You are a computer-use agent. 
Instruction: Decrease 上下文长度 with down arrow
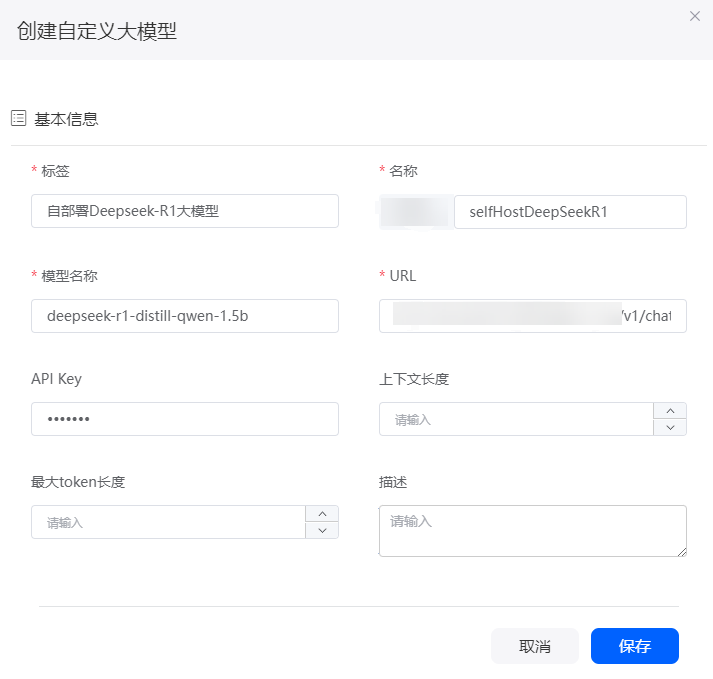pyautogui.click(x=670, y=428)
